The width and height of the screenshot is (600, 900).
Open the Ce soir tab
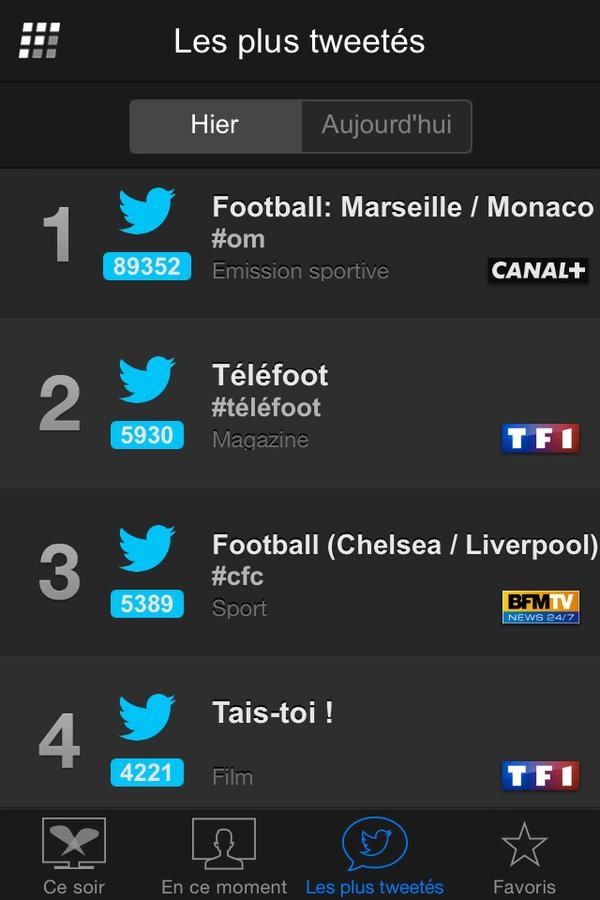pyautogui.click(x=74, y=856)
